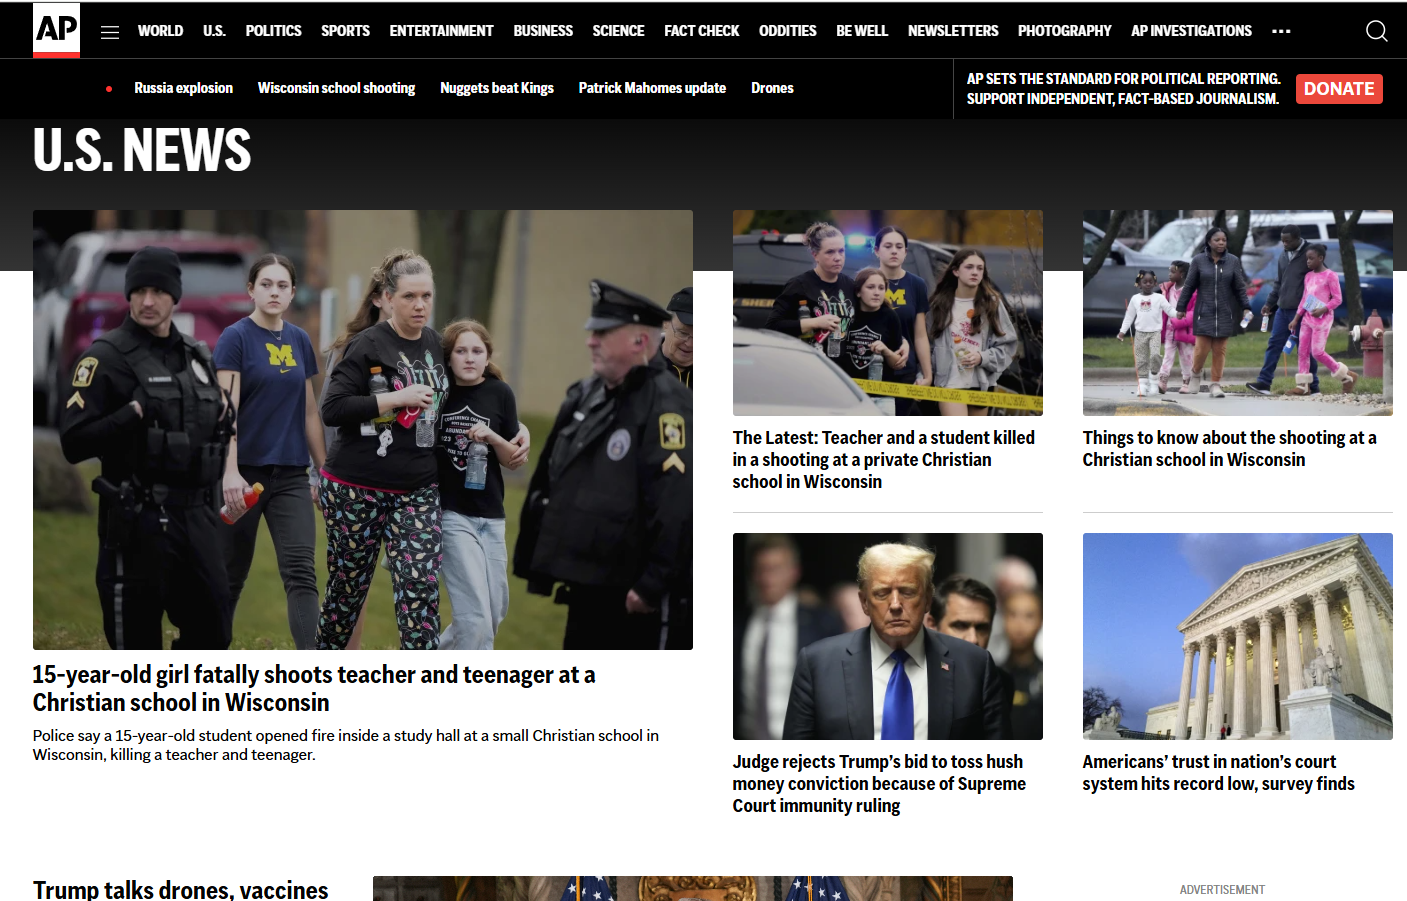This screenshot has height=901, width=1407.
Task: Open the search magnifier icon
Action: click(x=1376, y=31)
